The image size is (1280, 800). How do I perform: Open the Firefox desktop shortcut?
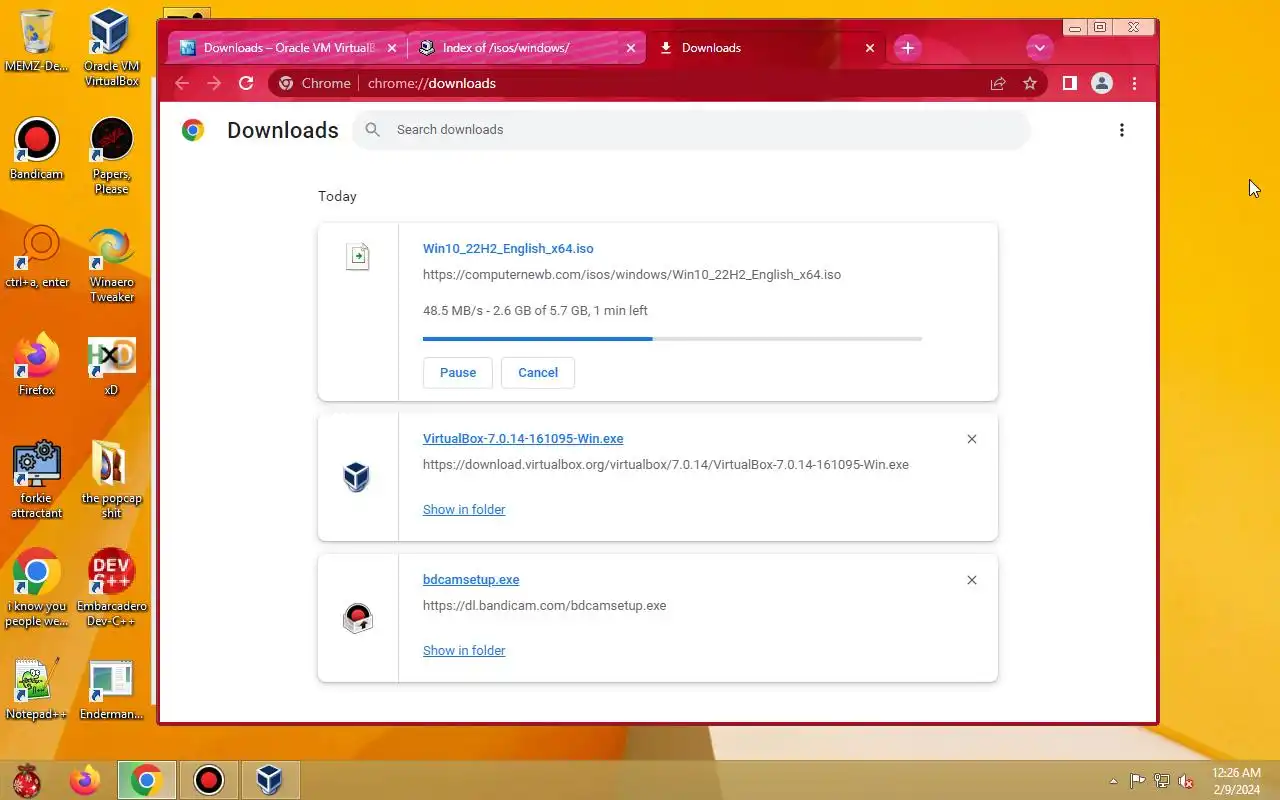(36, 365)
